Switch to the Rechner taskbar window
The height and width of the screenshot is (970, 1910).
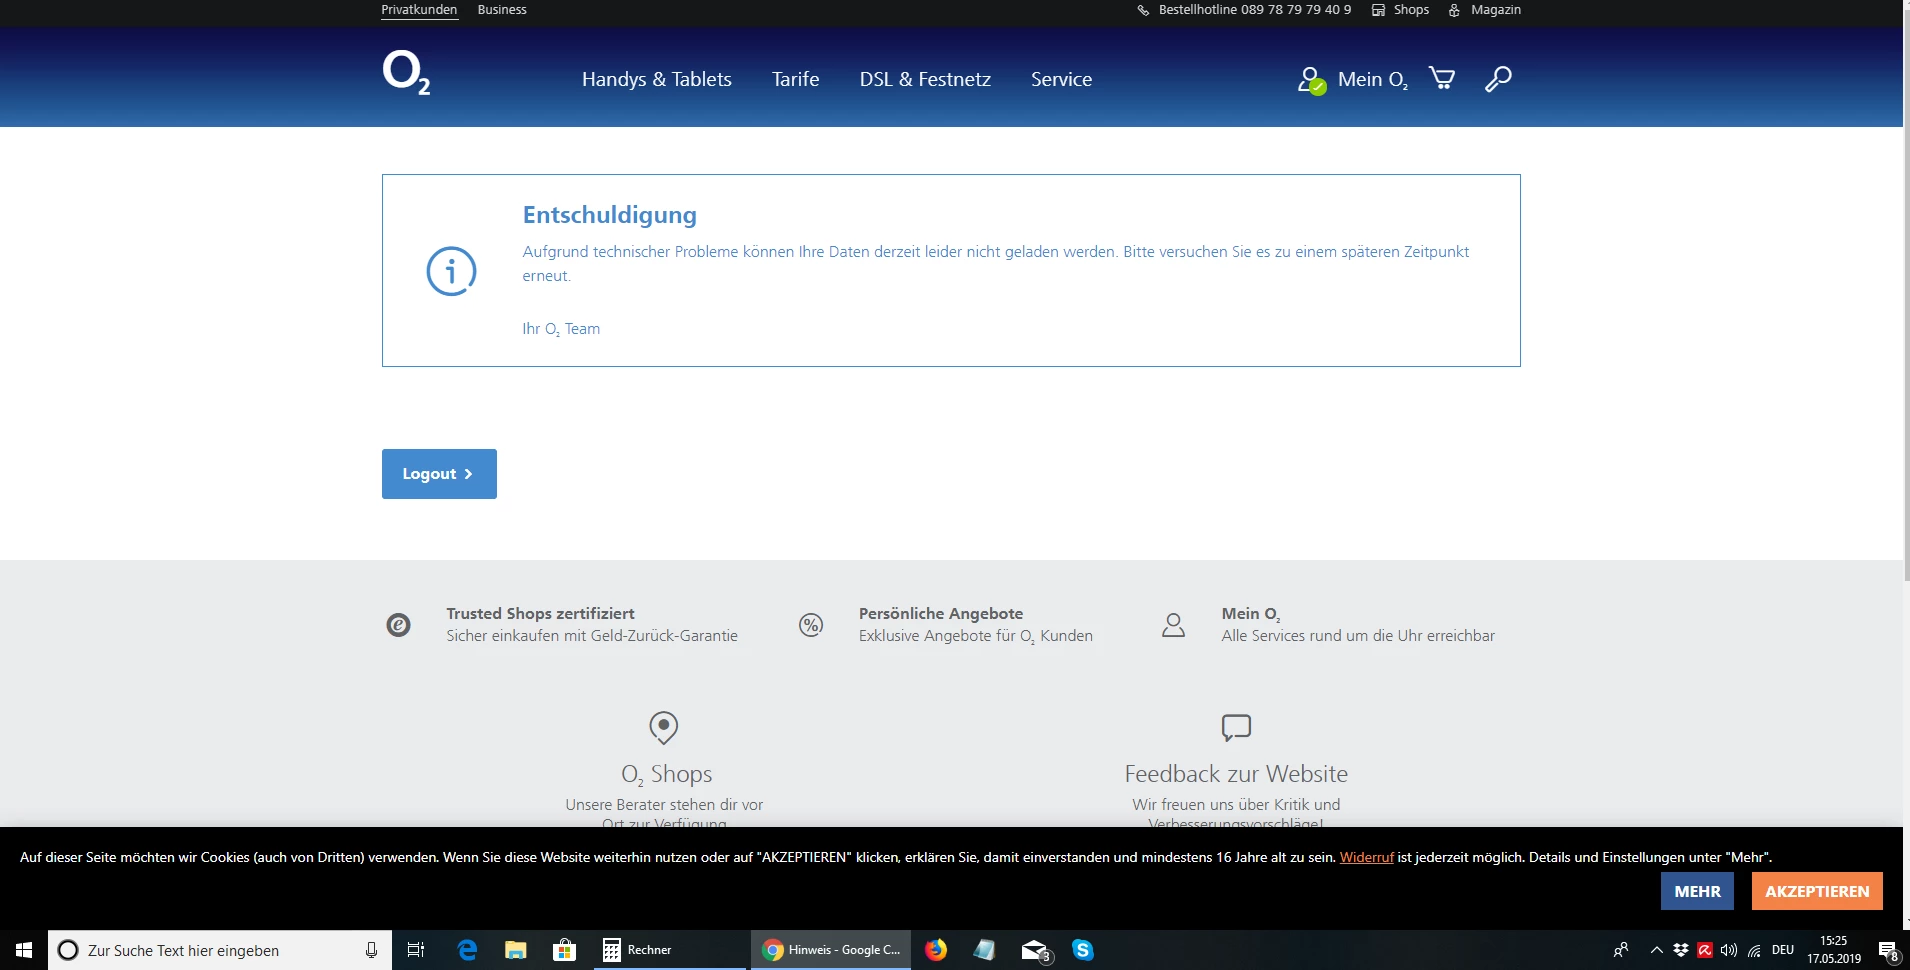670,950
